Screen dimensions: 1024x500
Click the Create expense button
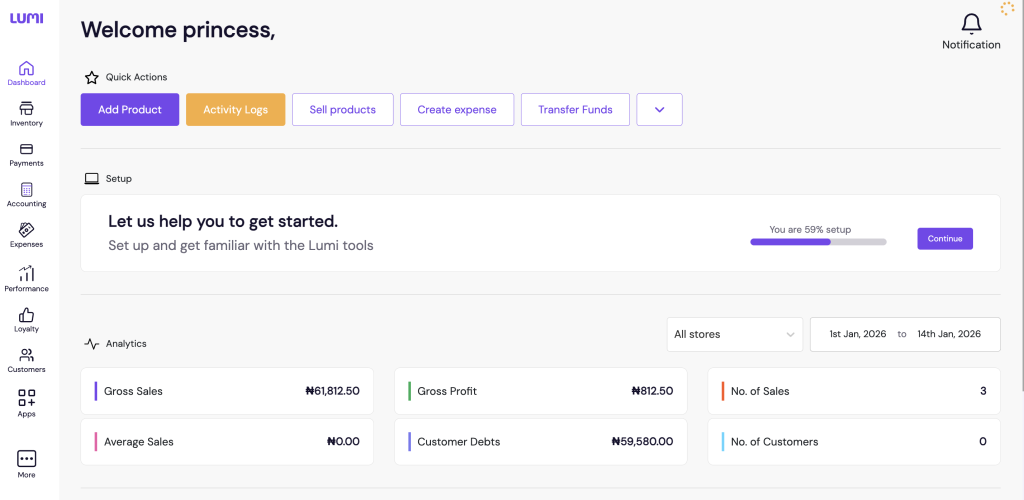pos(456,110)
